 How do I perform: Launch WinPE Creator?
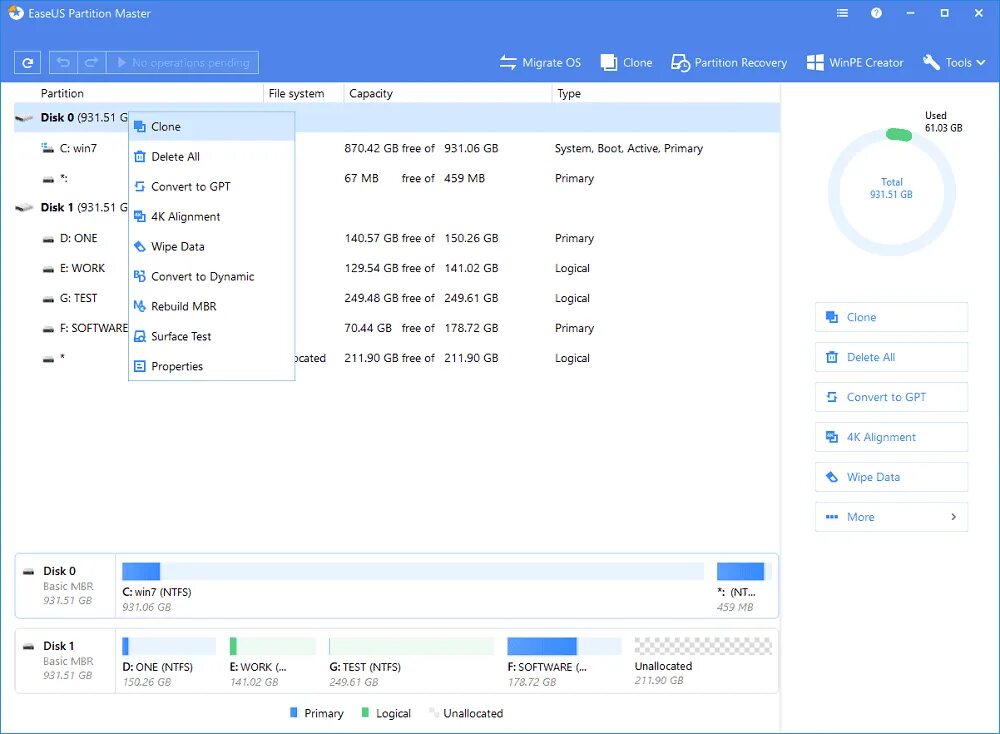click(x=855, y=62)
